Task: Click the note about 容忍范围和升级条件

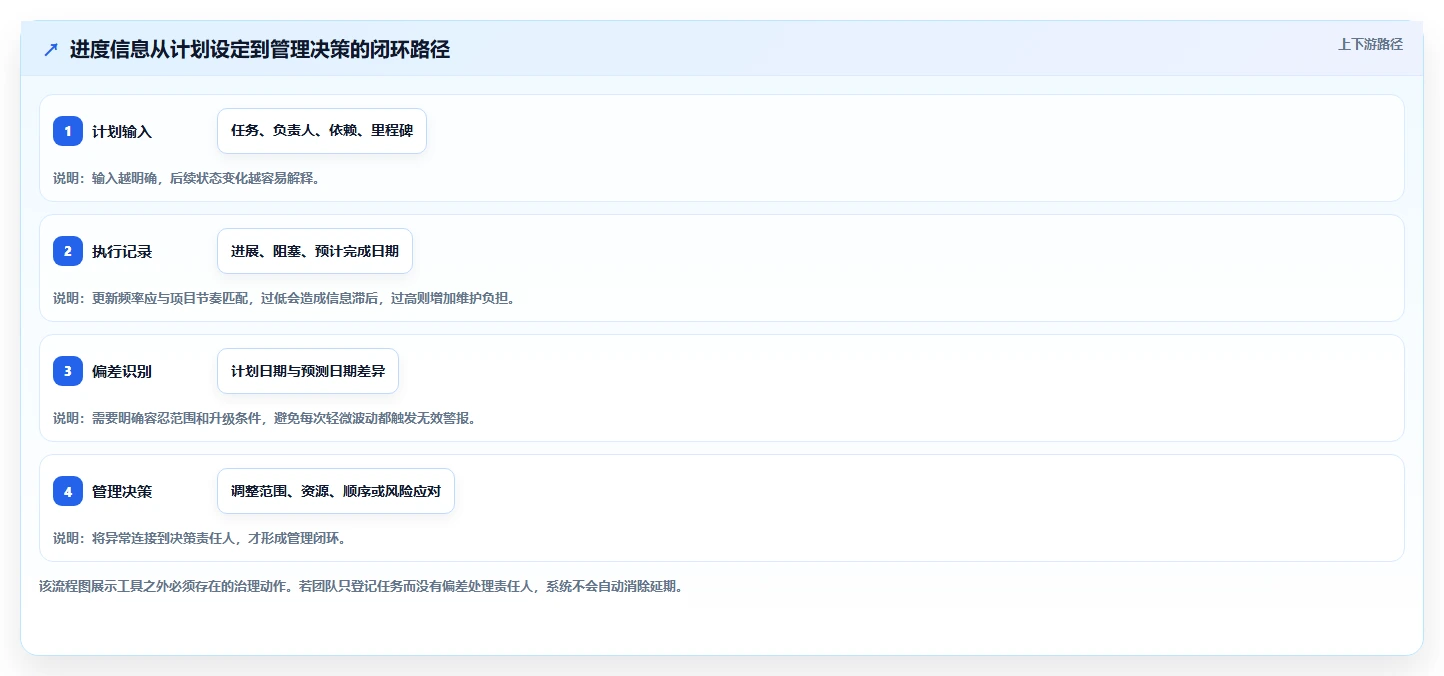Action: (265, 418)
